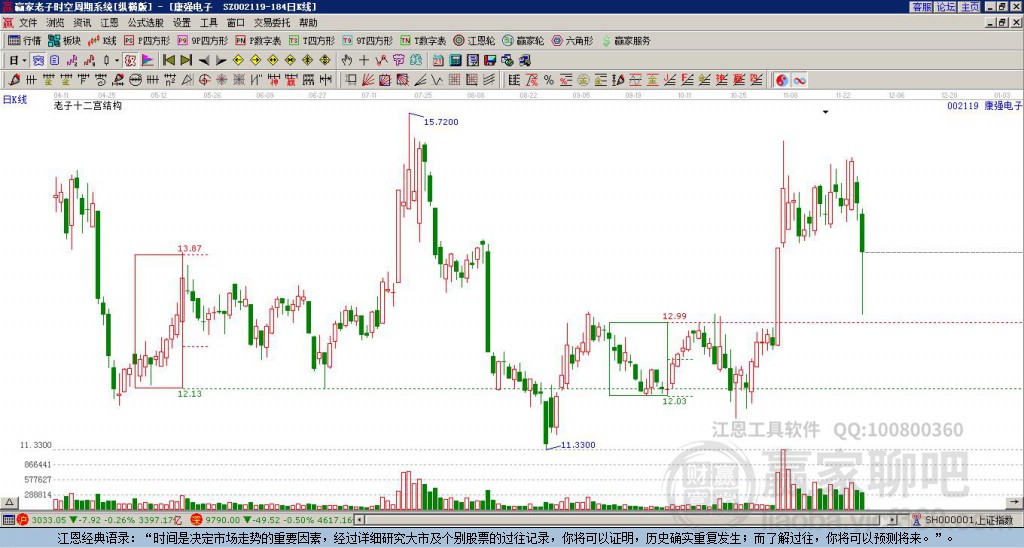Click the SH000001 上证指数 status item
This screenshot has width=1024, height=548.
[964, 520]
